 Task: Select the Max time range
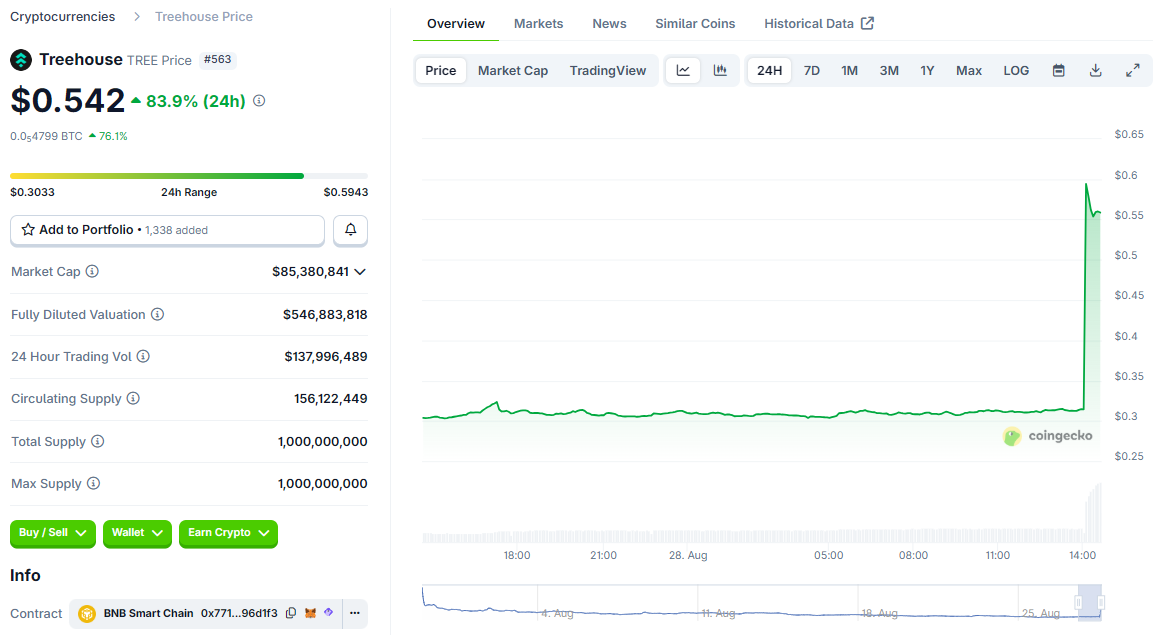click(x=969, y=71)
